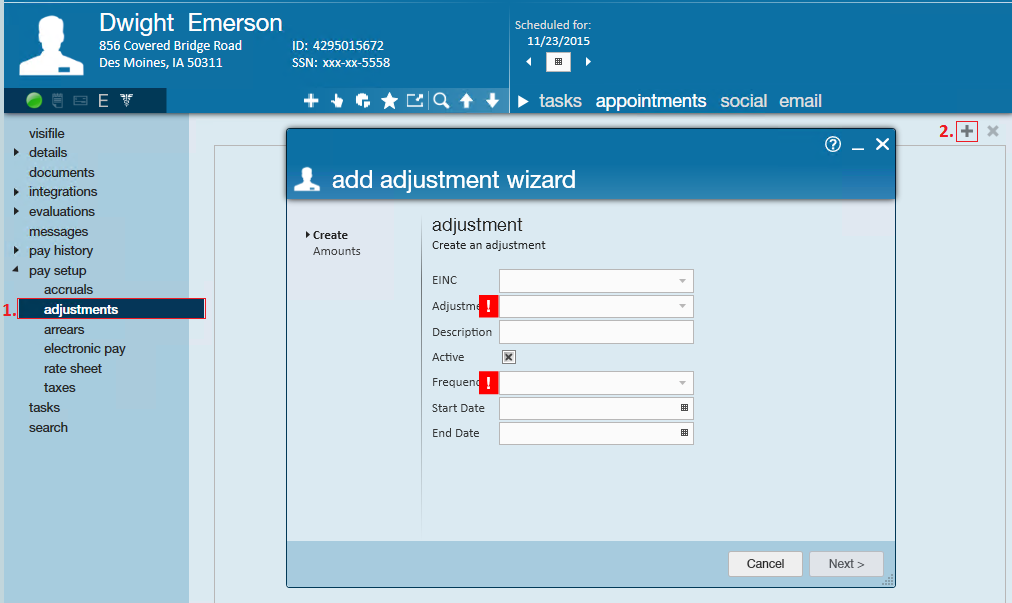Click the Description input field
The image size is (1012, 603).
point(596,332)
